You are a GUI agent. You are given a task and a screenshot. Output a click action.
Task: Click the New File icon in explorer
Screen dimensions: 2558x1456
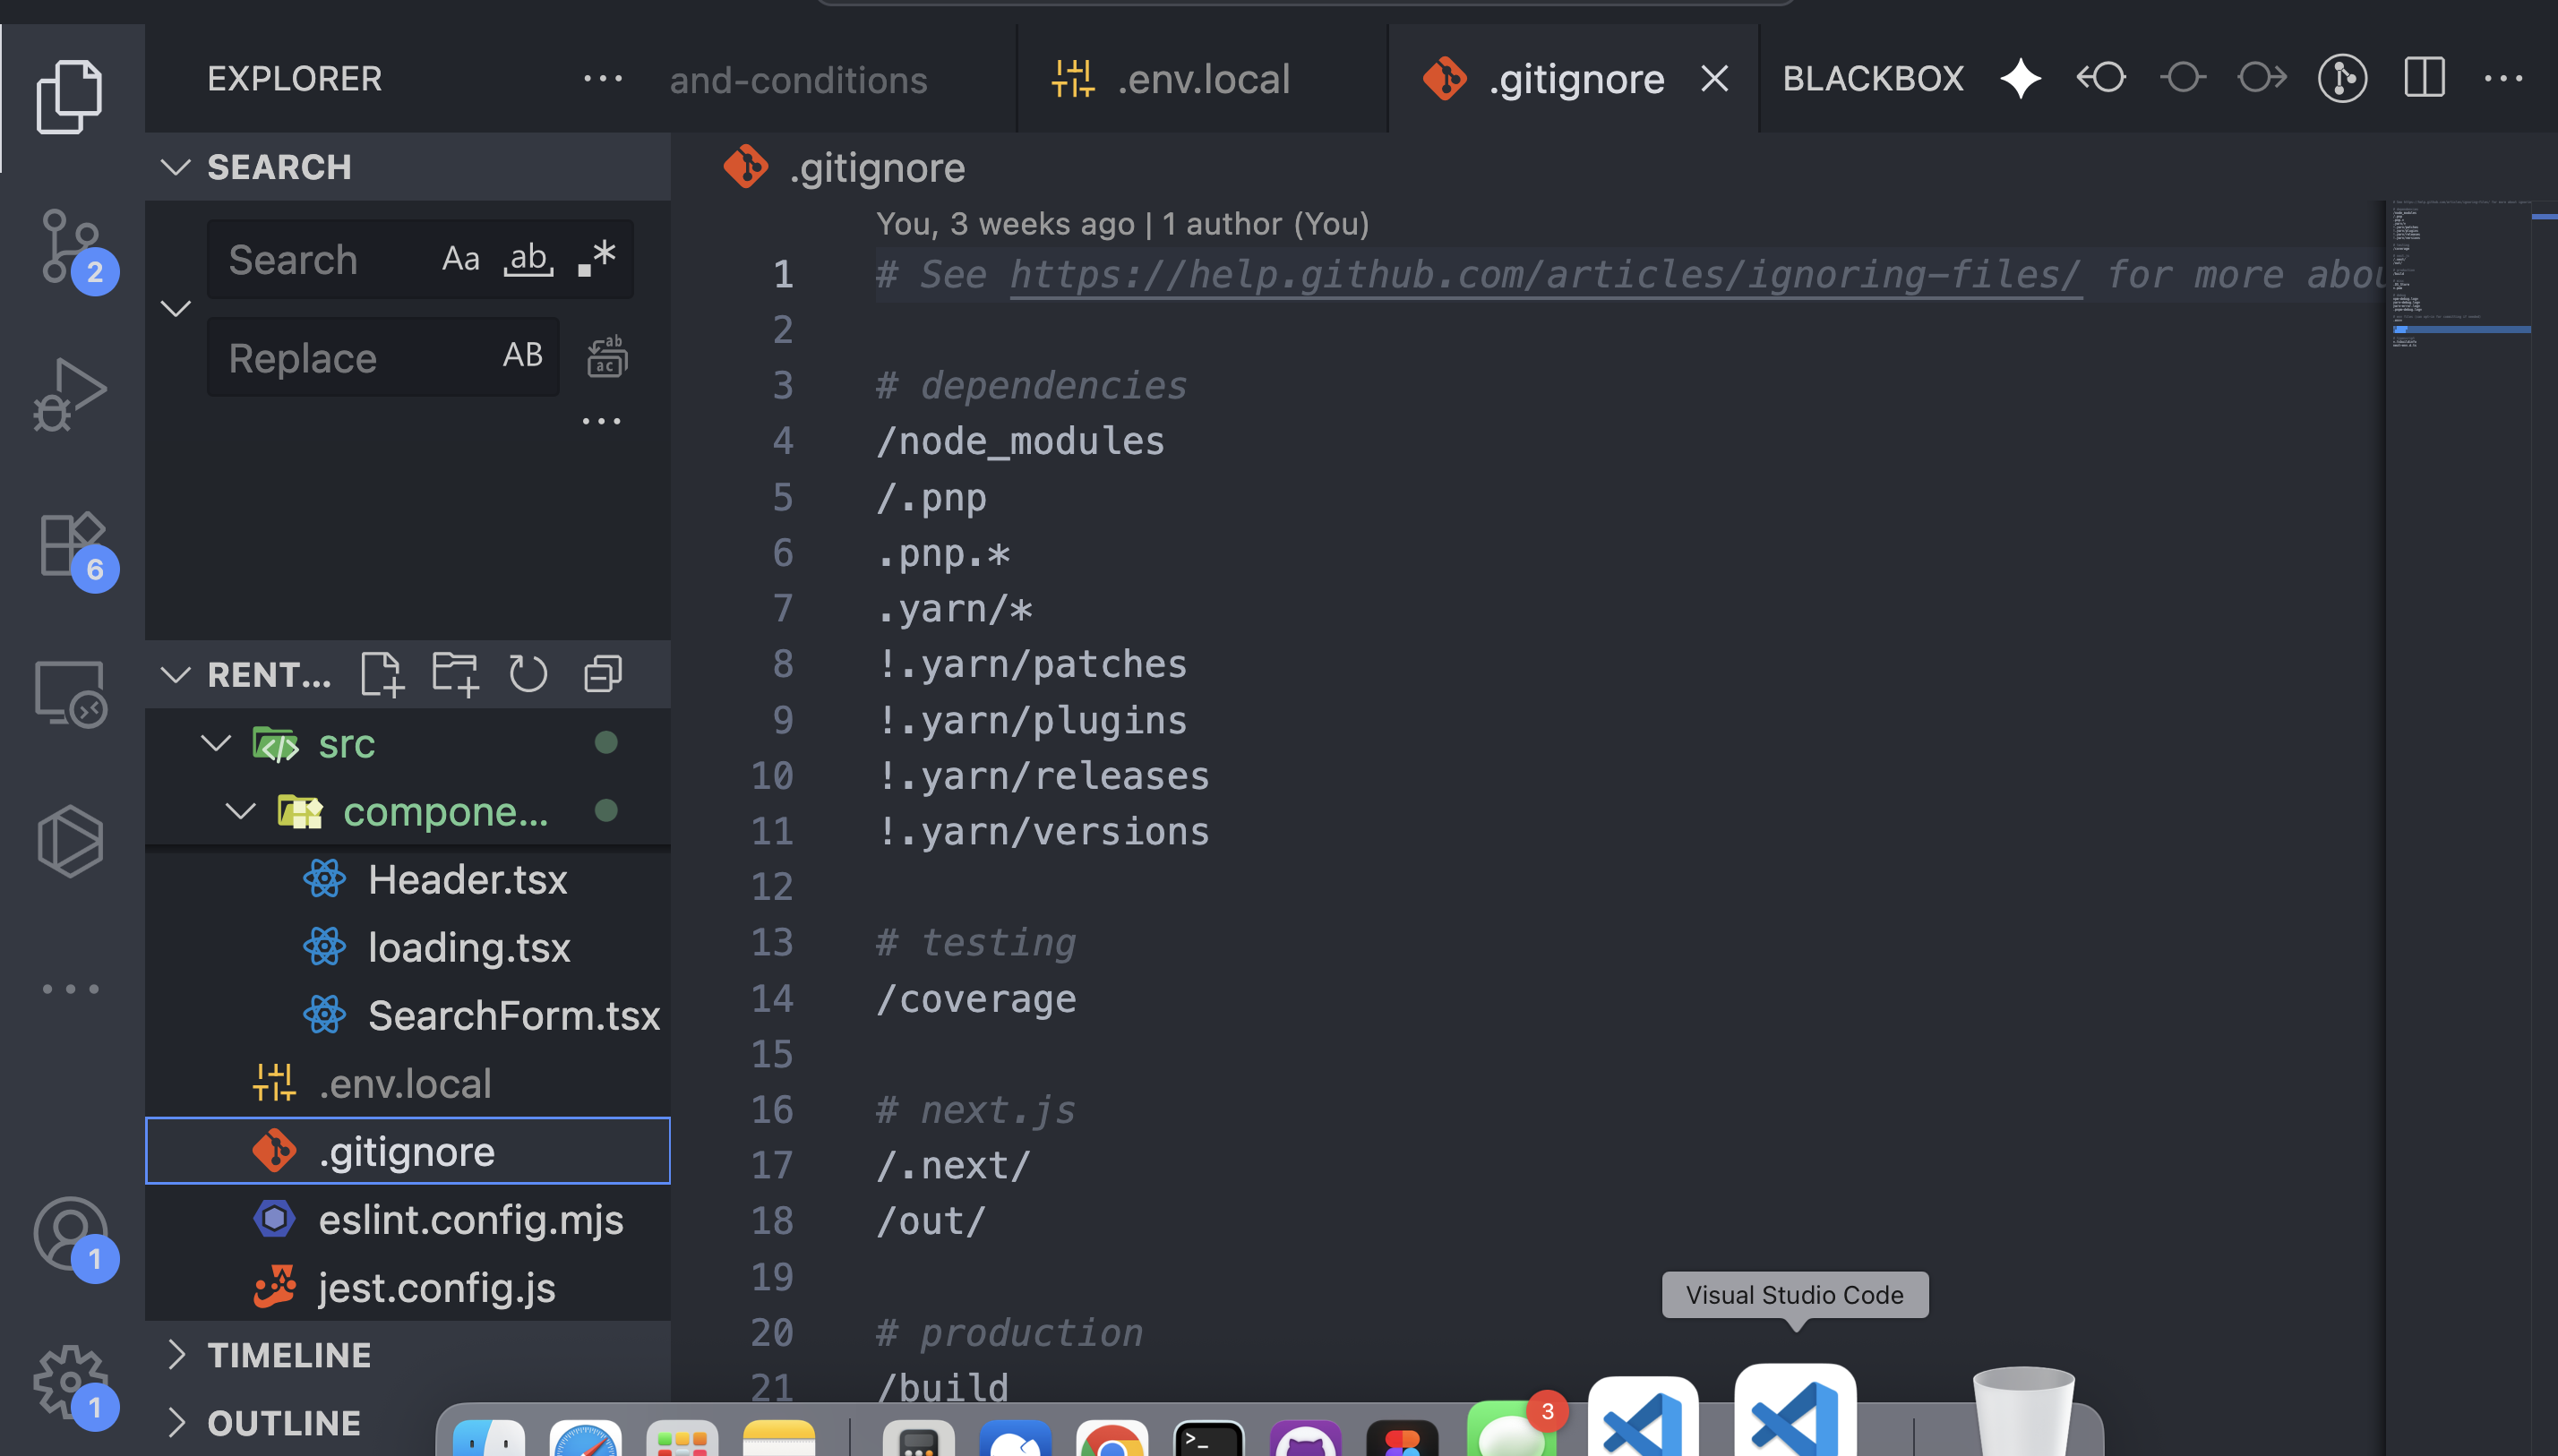381,674
